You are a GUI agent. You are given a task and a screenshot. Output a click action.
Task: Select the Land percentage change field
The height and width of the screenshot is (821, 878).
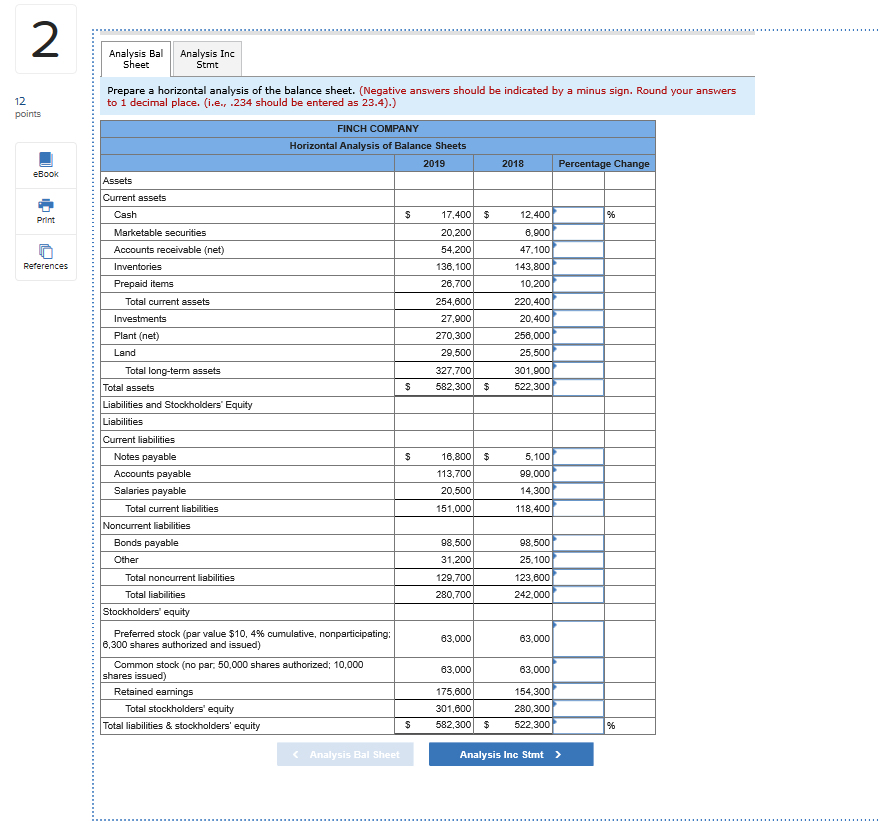point(577,353)
